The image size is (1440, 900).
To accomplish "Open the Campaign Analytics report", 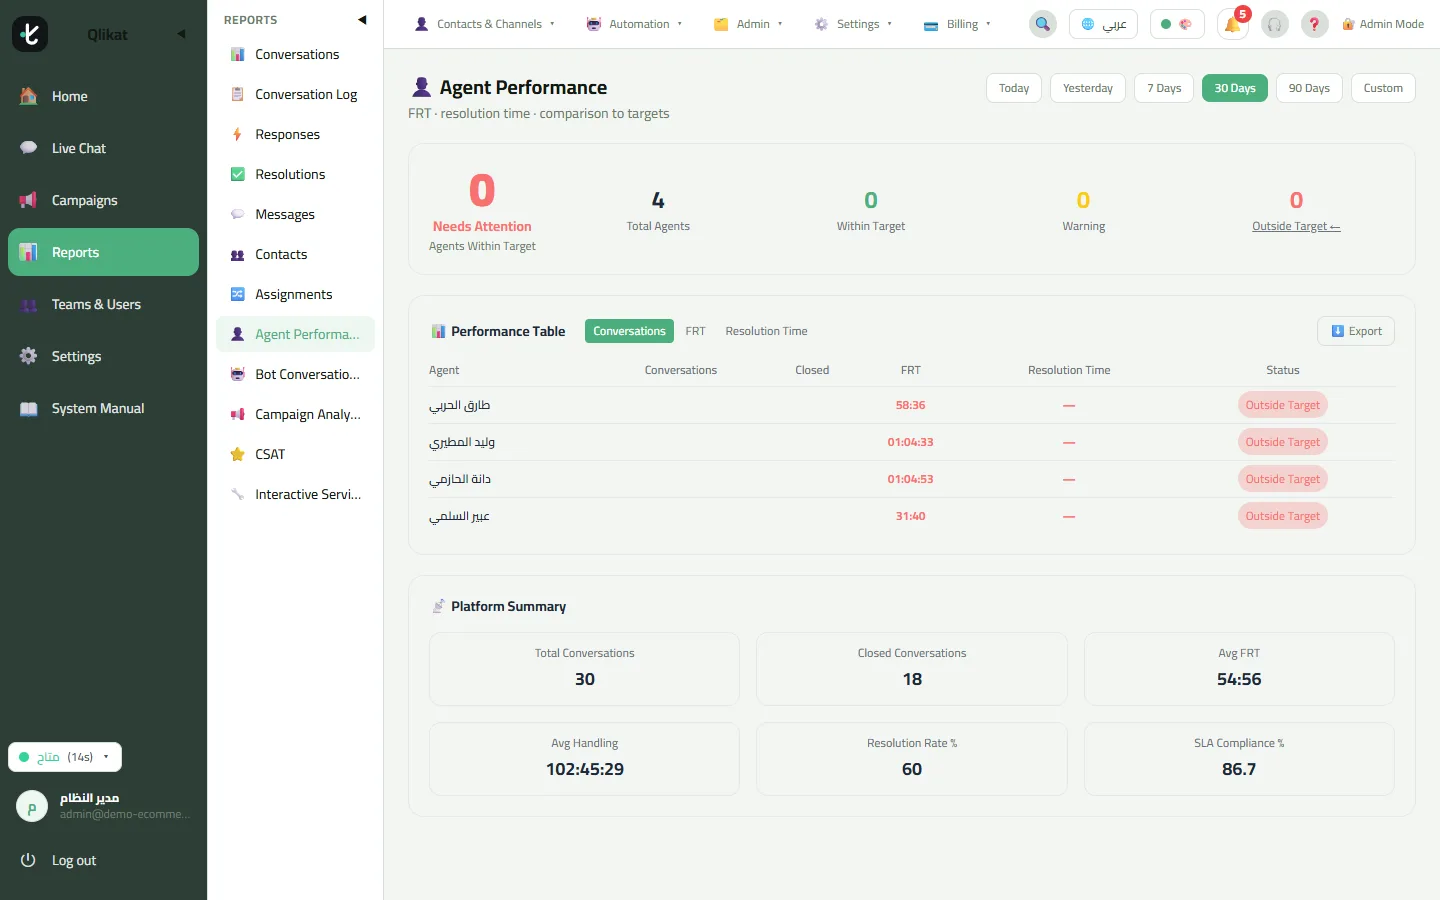I will [295, 414].
